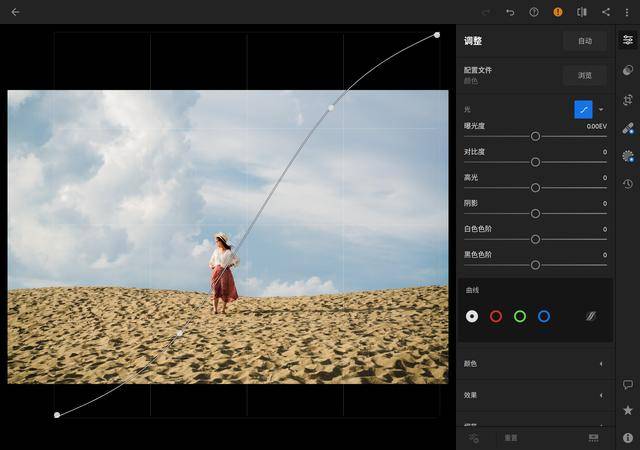Click the 浏览 profile button

click(584, 76)
